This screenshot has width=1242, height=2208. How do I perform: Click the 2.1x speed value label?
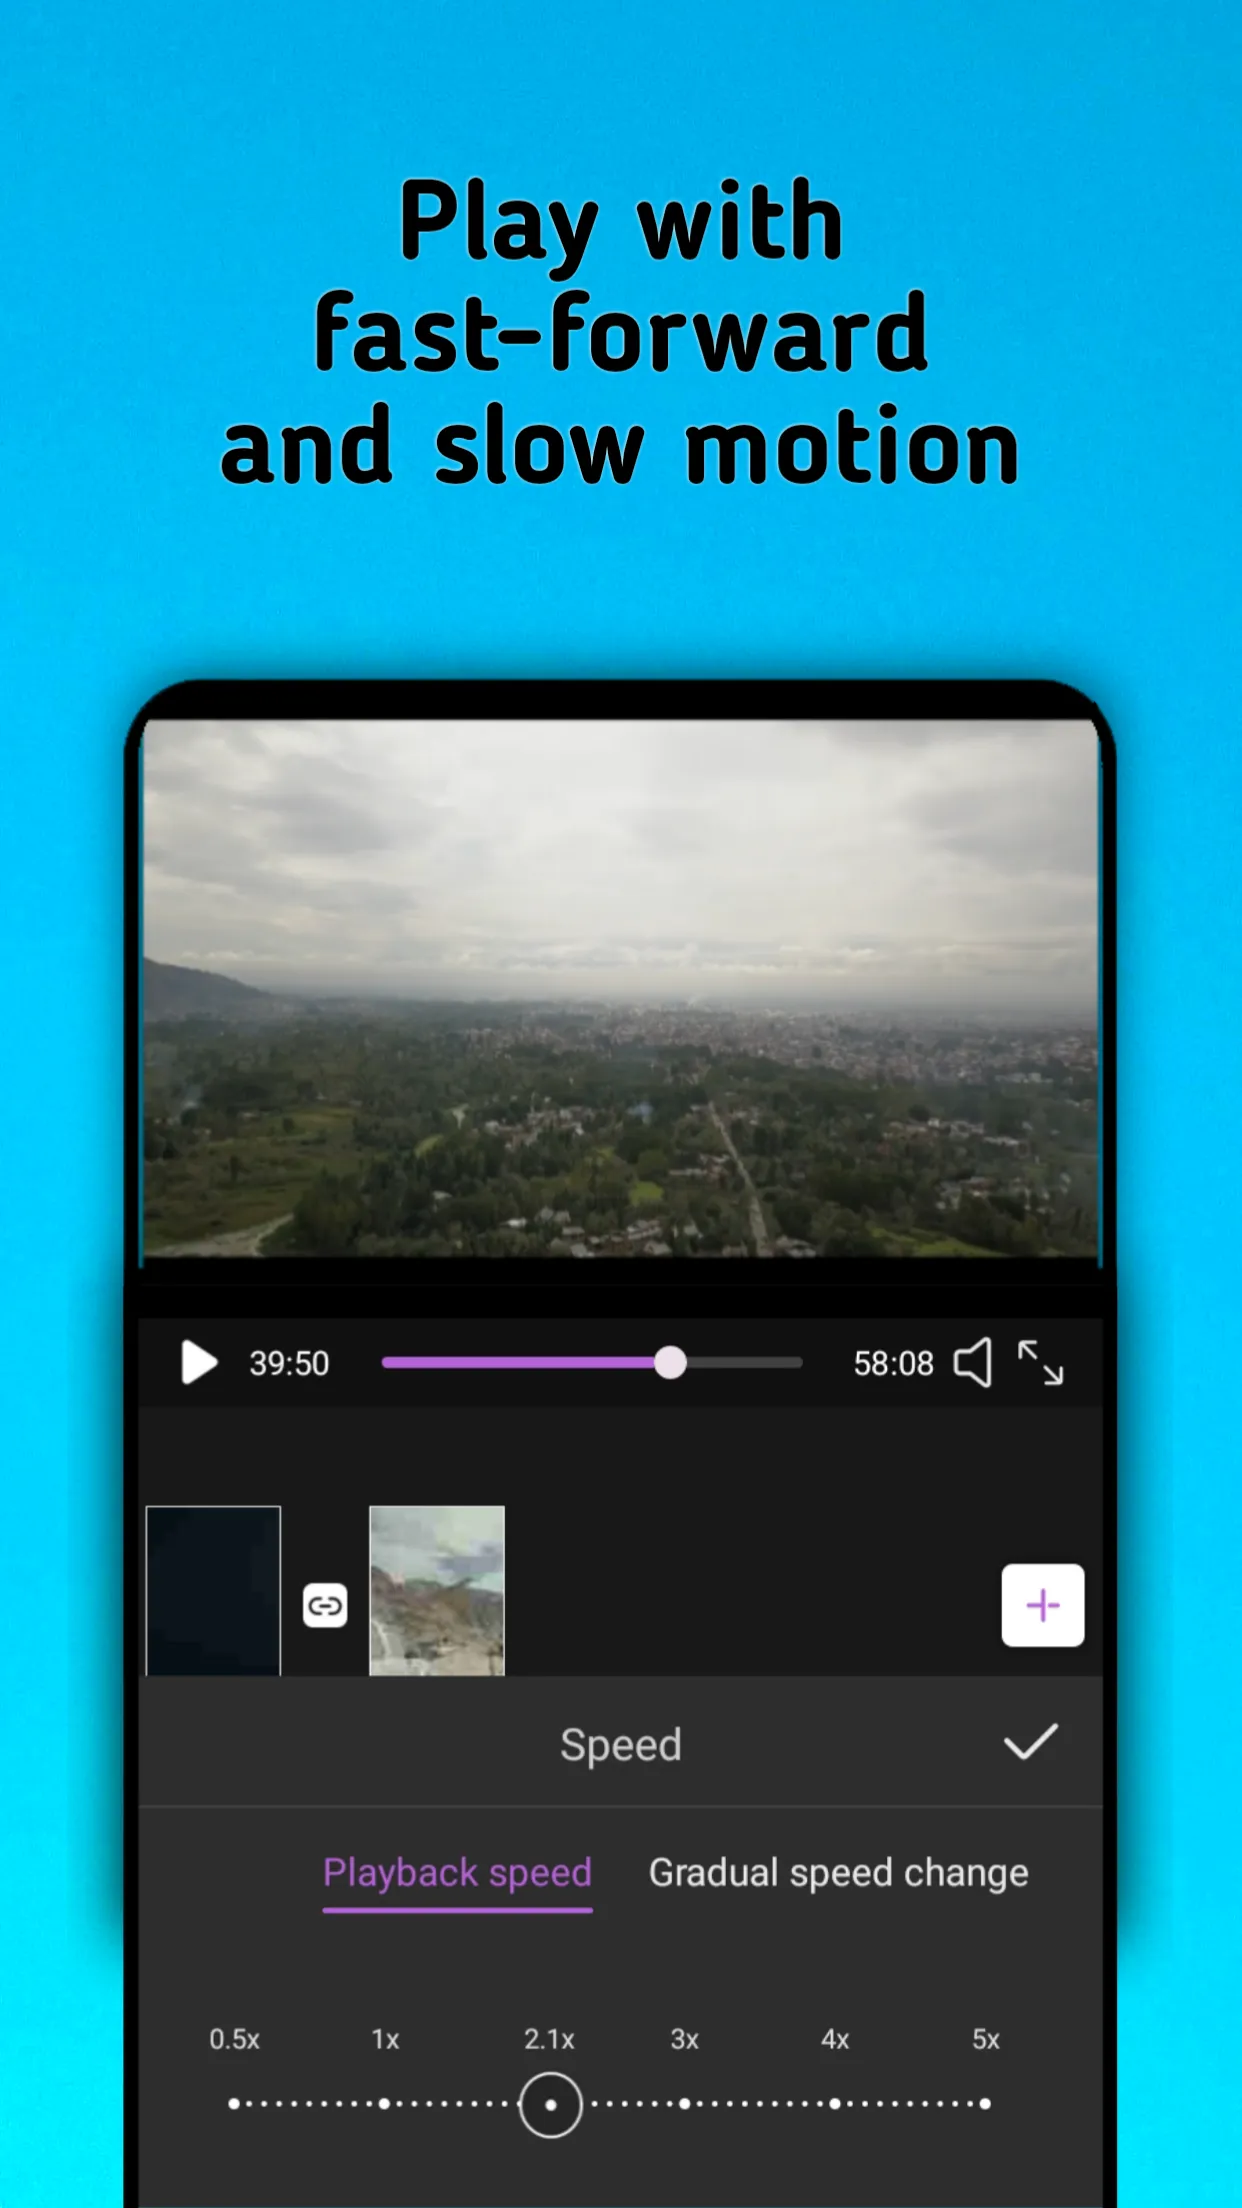[549, 2039]
